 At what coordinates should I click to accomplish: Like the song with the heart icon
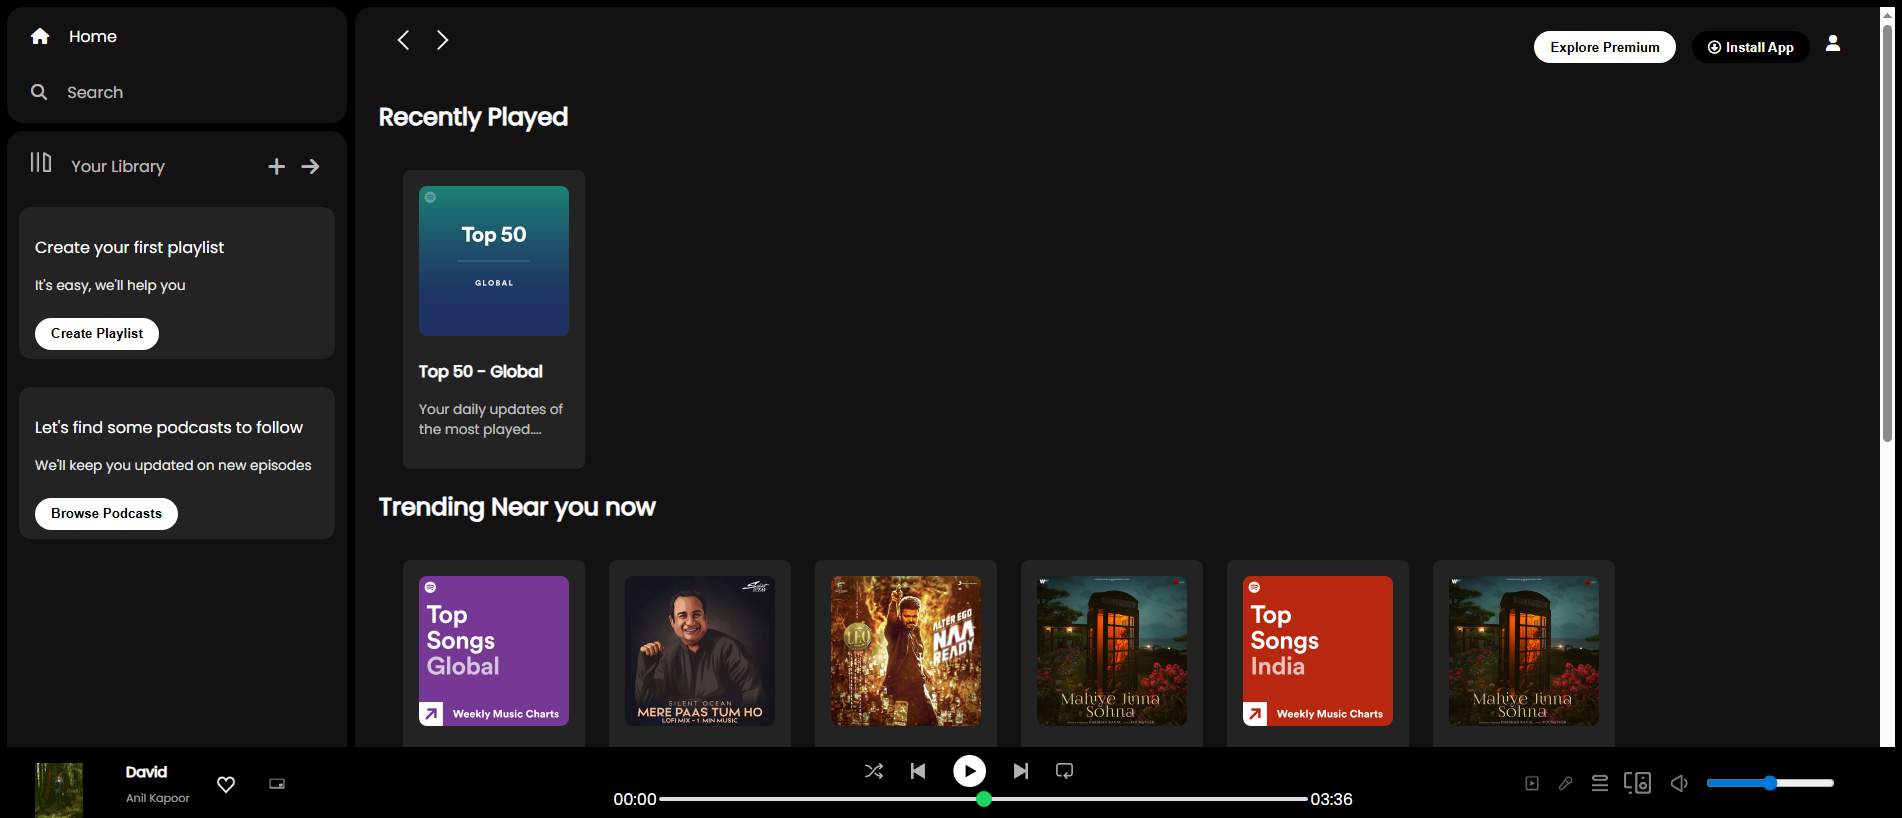[226, 785]
